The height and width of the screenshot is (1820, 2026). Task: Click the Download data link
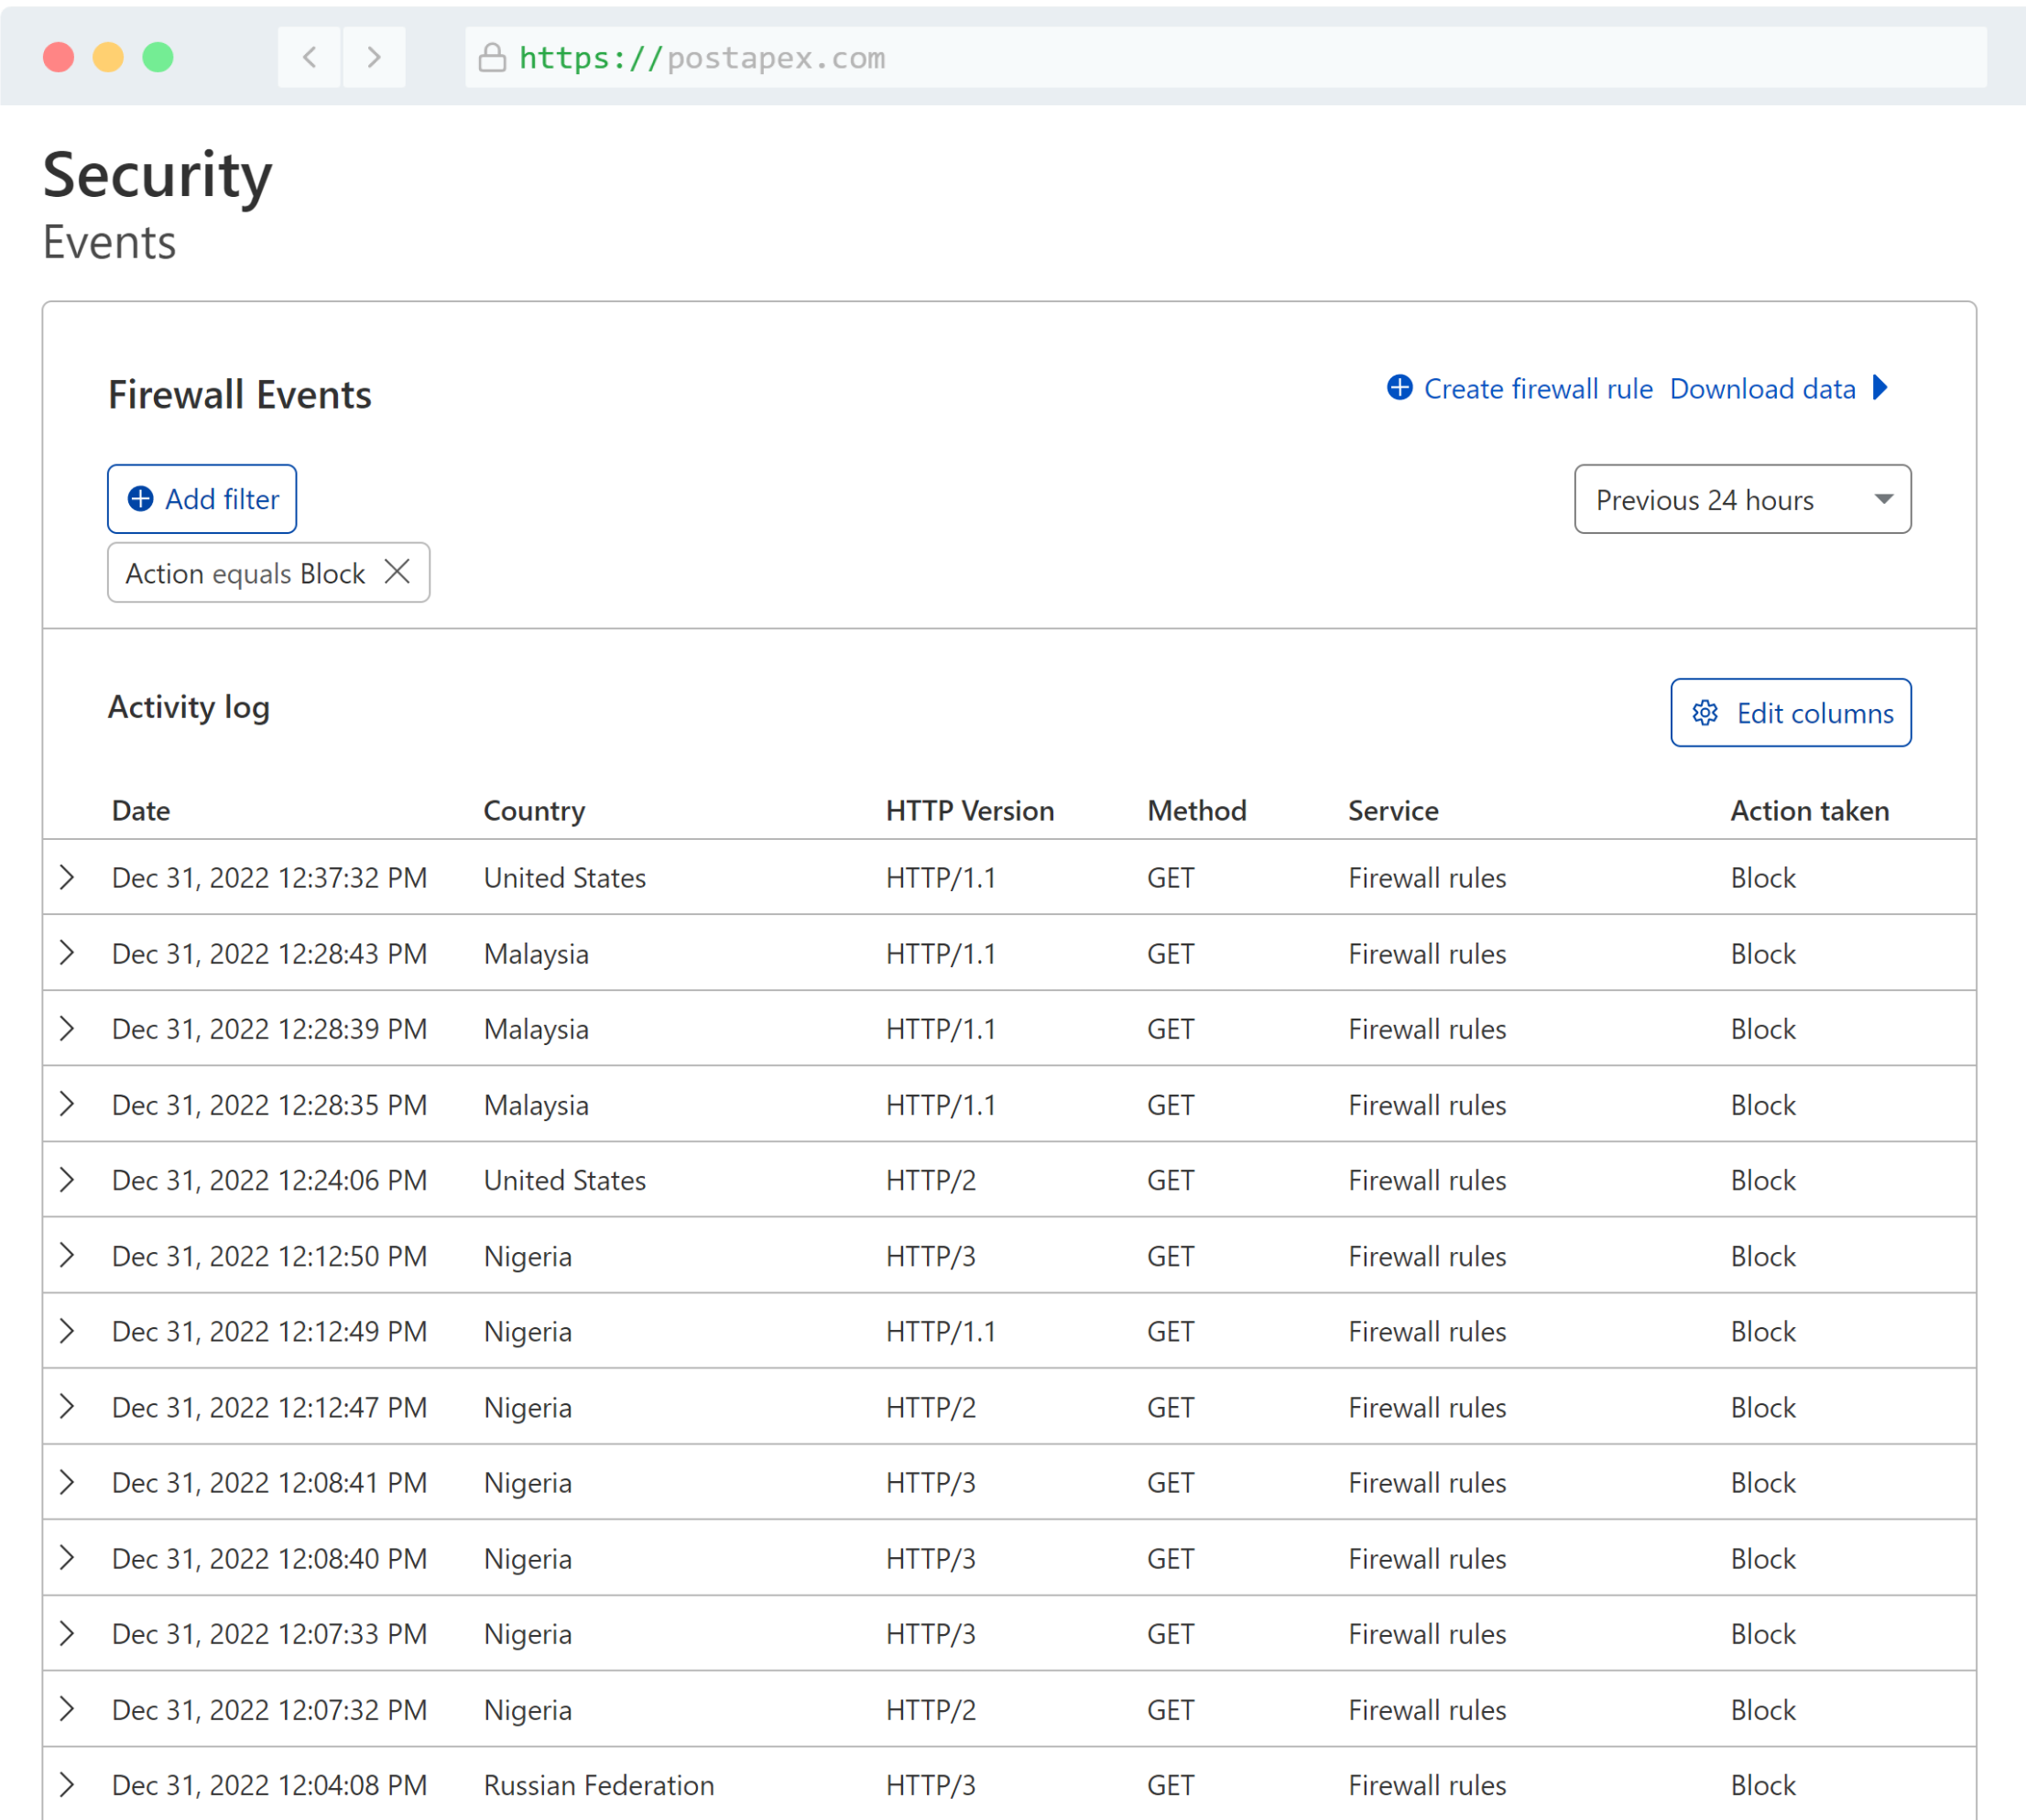coord(1762,389)
